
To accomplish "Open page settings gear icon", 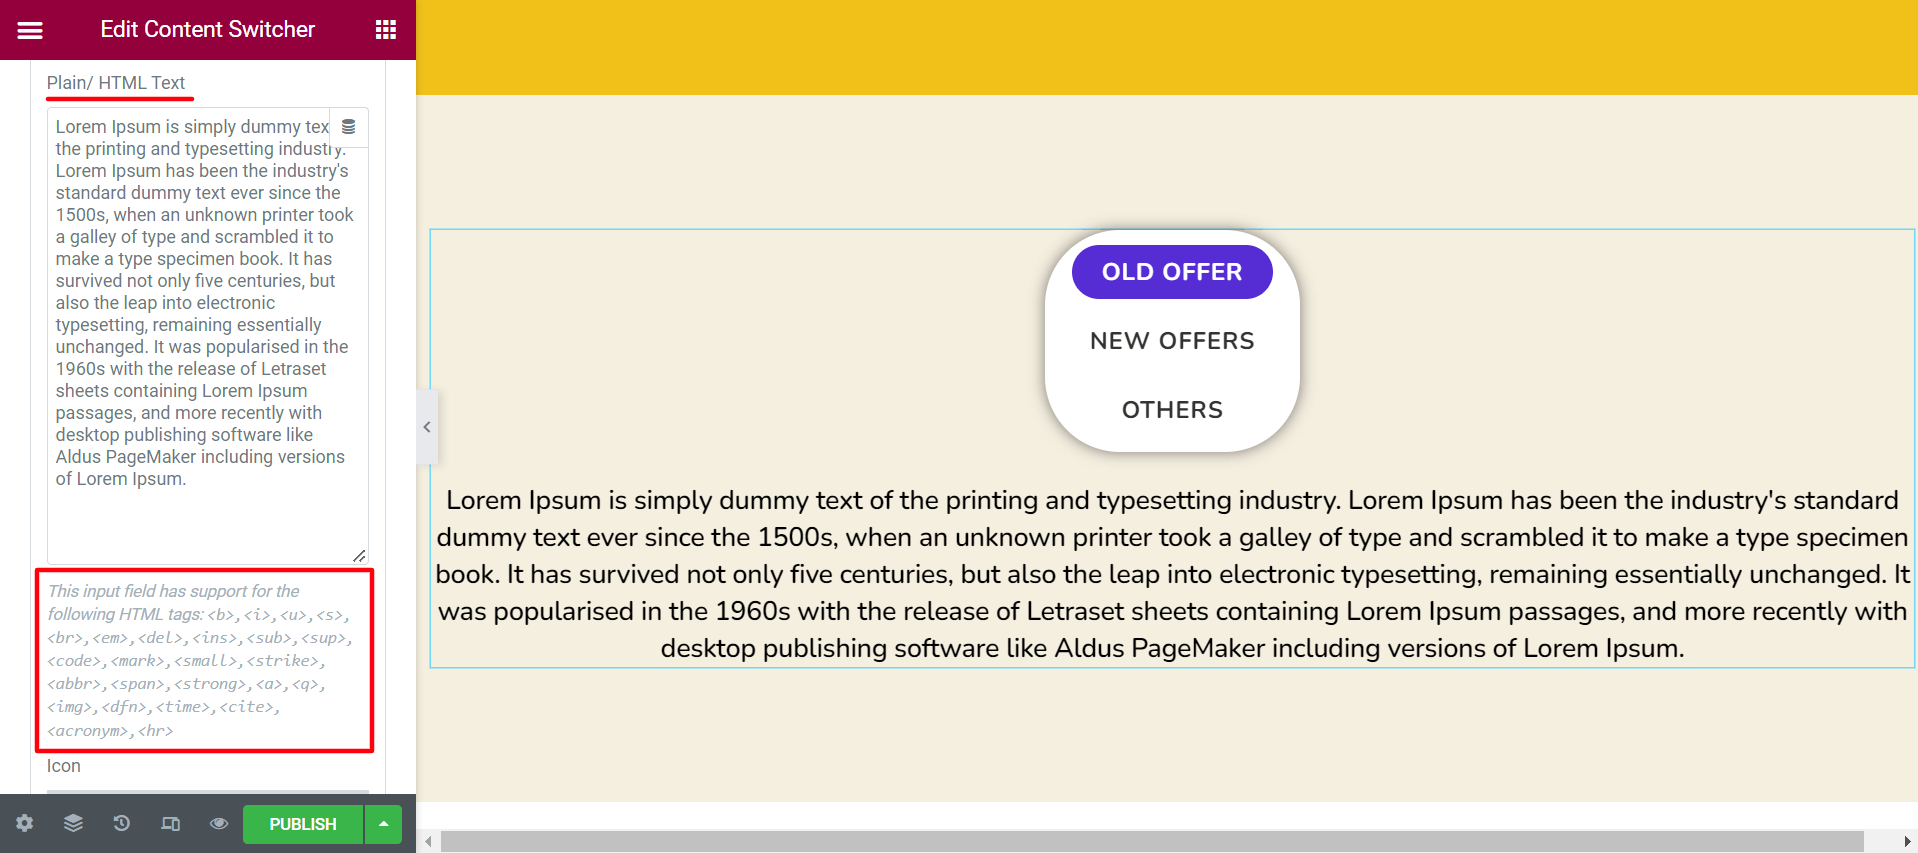I will click(x=24, y=823).
